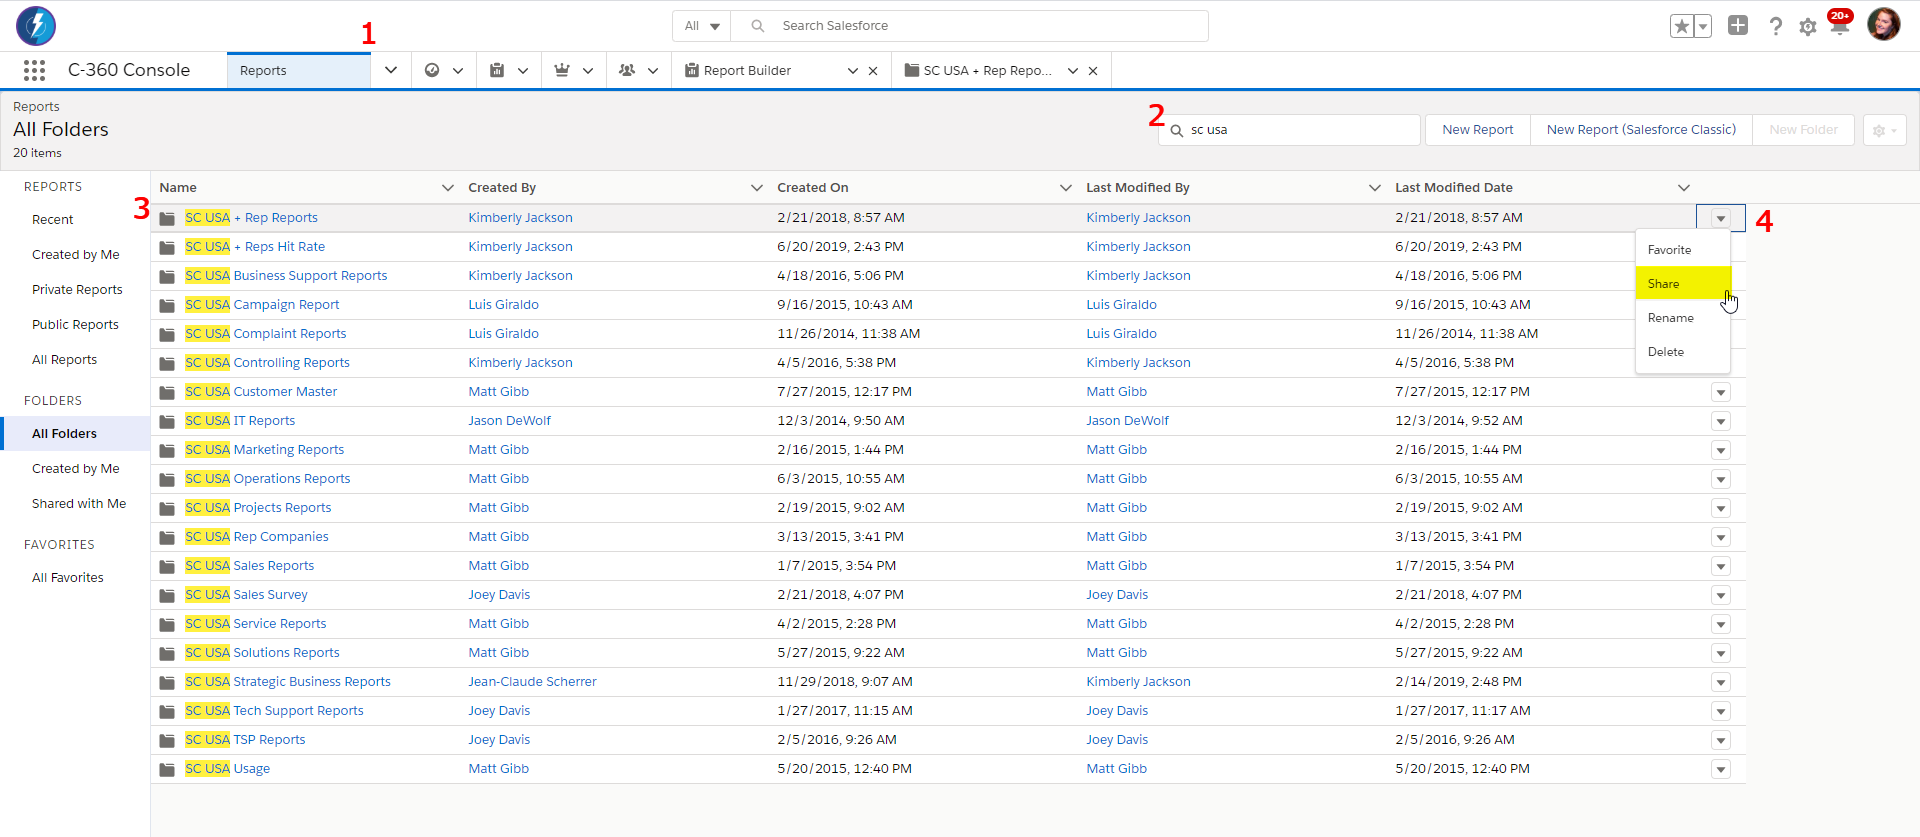Click the folder list settings gear button
This screenshot has width=1920, height=837.
[1884, 130]
